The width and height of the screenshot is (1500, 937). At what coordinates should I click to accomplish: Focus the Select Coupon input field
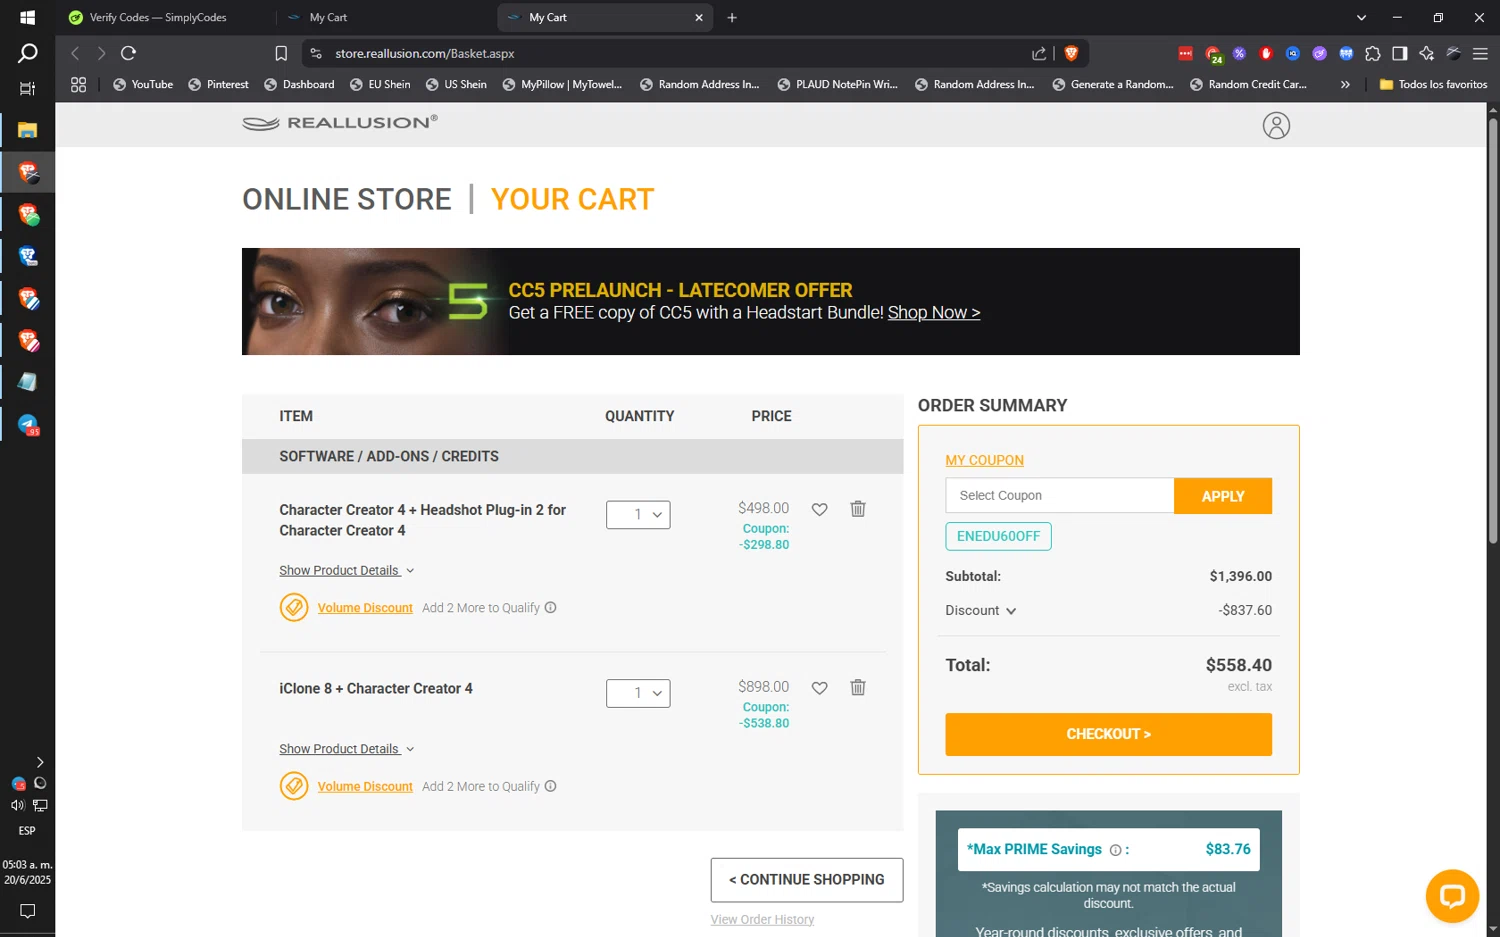tap(1060, 496)
